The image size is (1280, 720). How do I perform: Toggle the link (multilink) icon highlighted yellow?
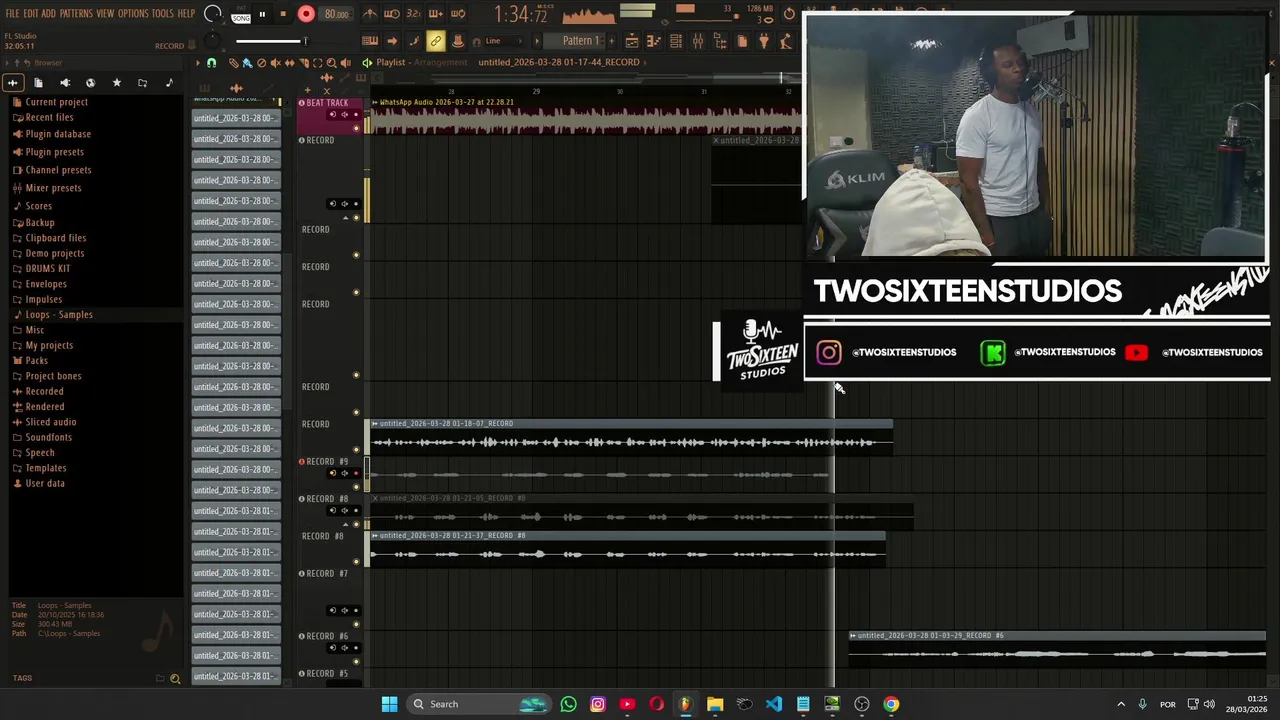[x=436, y=41]
